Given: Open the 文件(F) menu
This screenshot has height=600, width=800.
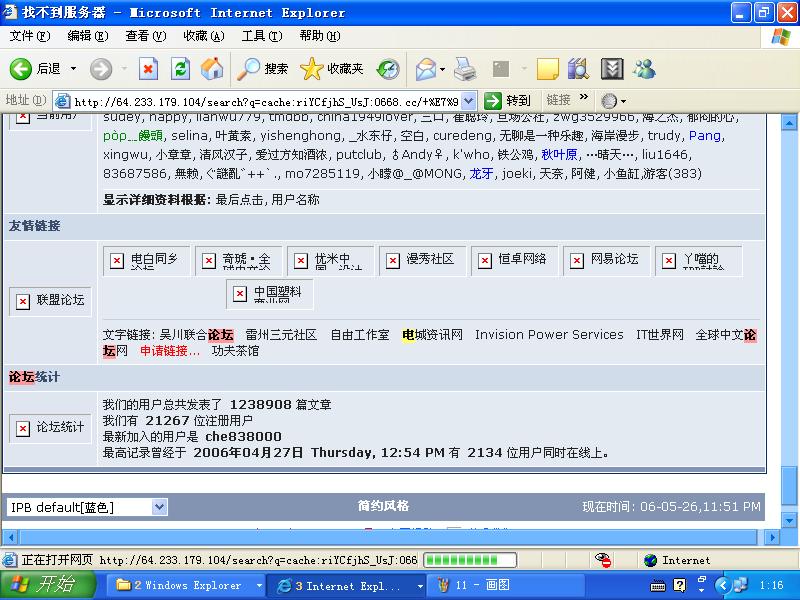Looking at the screenshot, I should coord(29,36).
